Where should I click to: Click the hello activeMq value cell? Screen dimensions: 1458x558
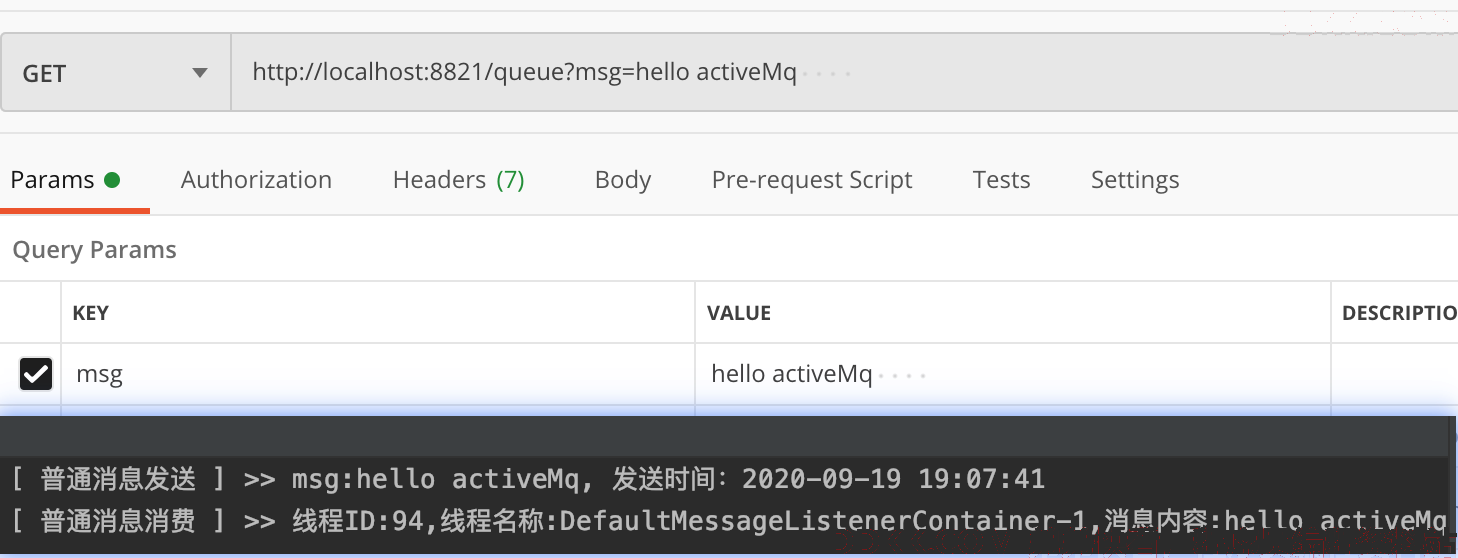coord(1013,374)
